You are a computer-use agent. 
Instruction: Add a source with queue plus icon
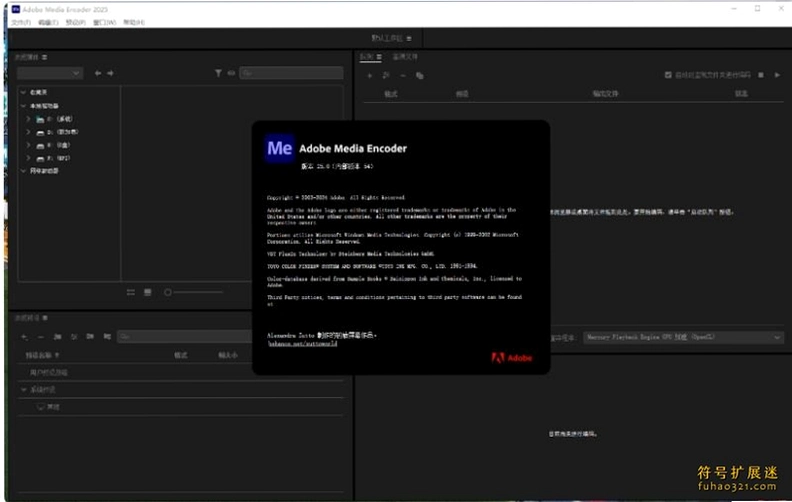click(x=370, y=76)
